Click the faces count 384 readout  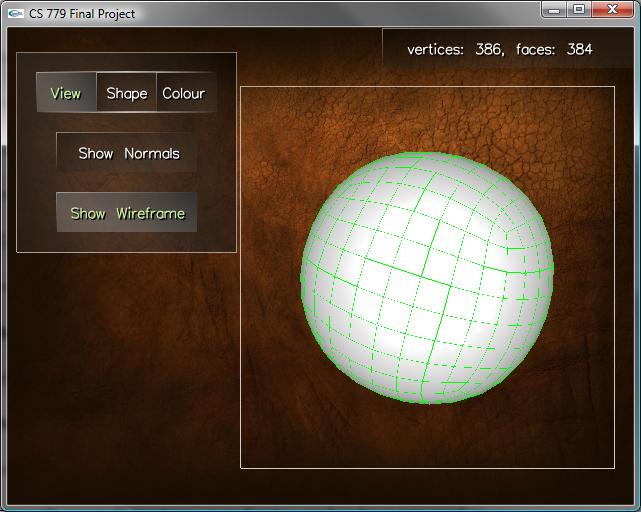pos(579,49)
